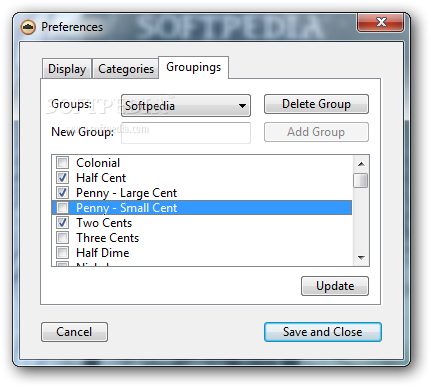
Task: Select the Colonial list row text
Action: click(98, 163)
